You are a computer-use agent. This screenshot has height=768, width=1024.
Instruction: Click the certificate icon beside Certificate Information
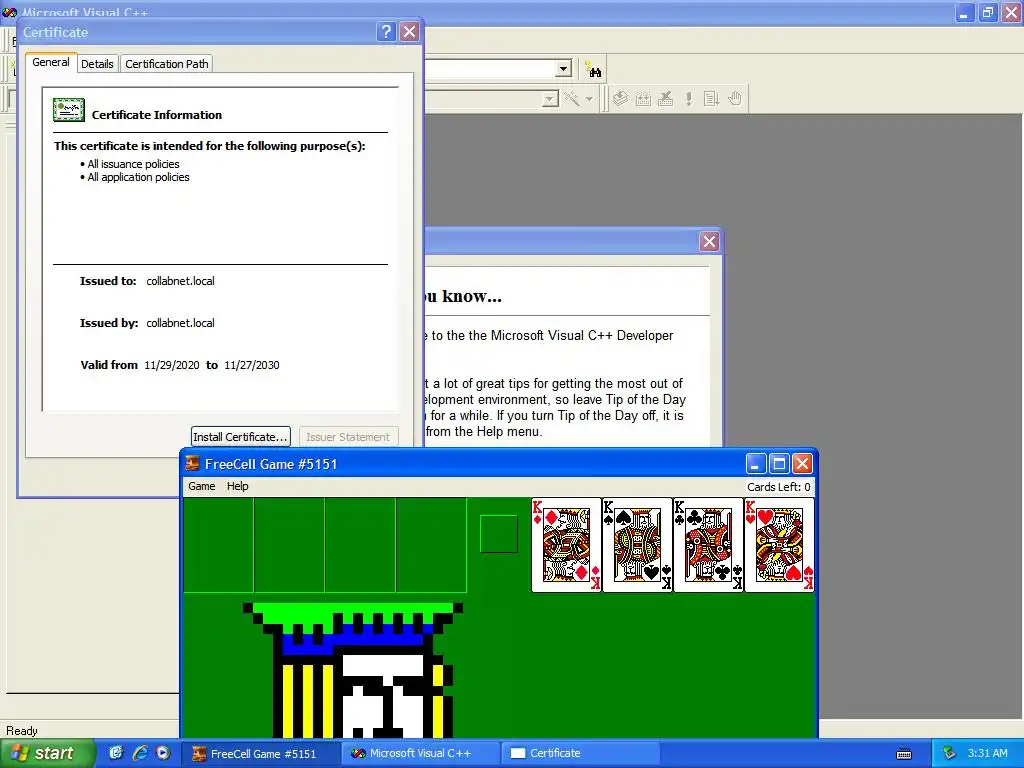(x=69, y=110)
